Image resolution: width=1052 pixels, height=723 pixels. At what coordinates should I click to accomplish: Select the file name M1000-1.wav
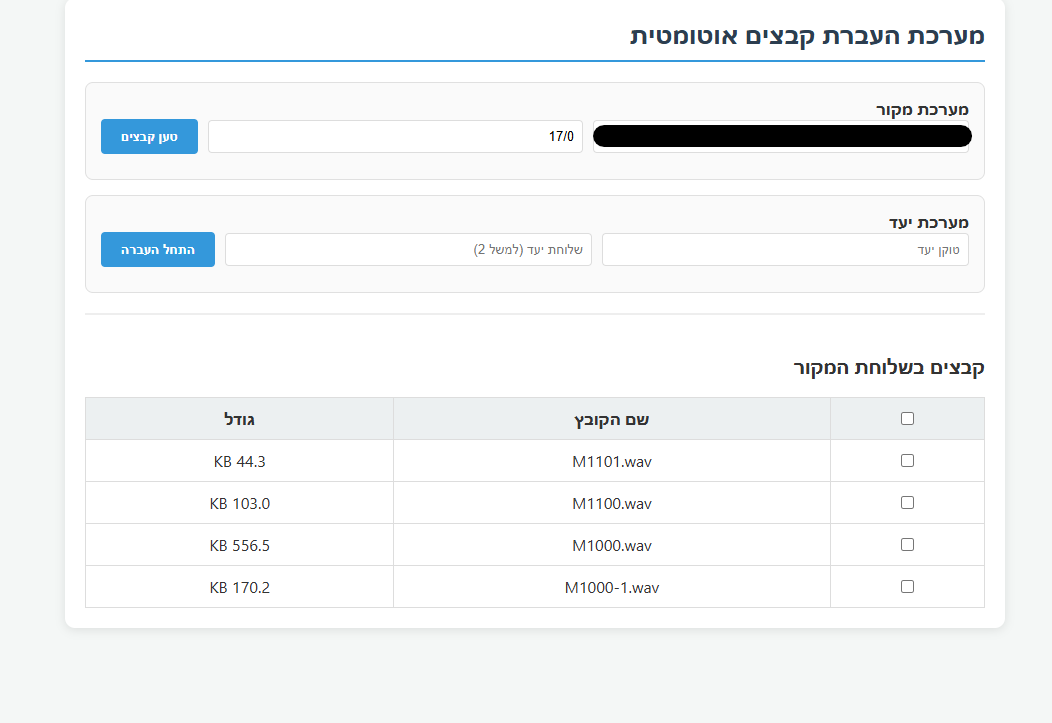pyautogui.click(x=611, y=587)
